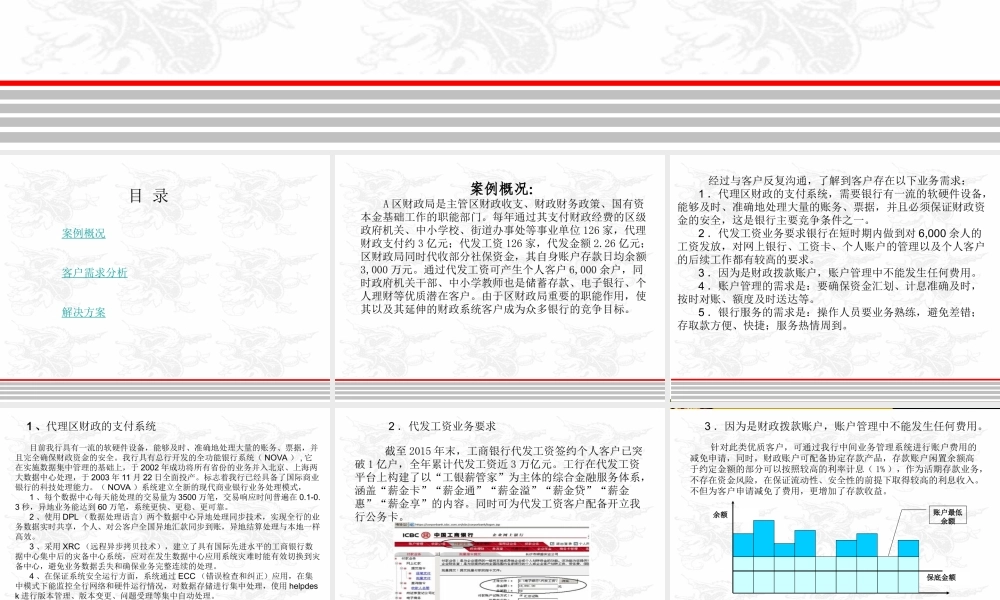The width and height of the screenshot is (1000, 600).
Task: Select the line 经过与客户反复沟通 on the needs slide
Action: coord(837,180)
